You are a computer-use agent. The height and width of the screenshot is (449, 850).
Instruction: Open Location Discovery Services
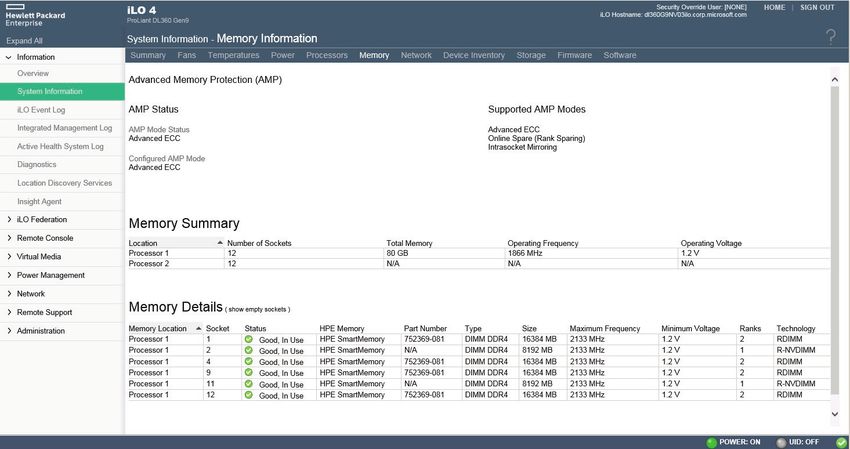(65, 183)
